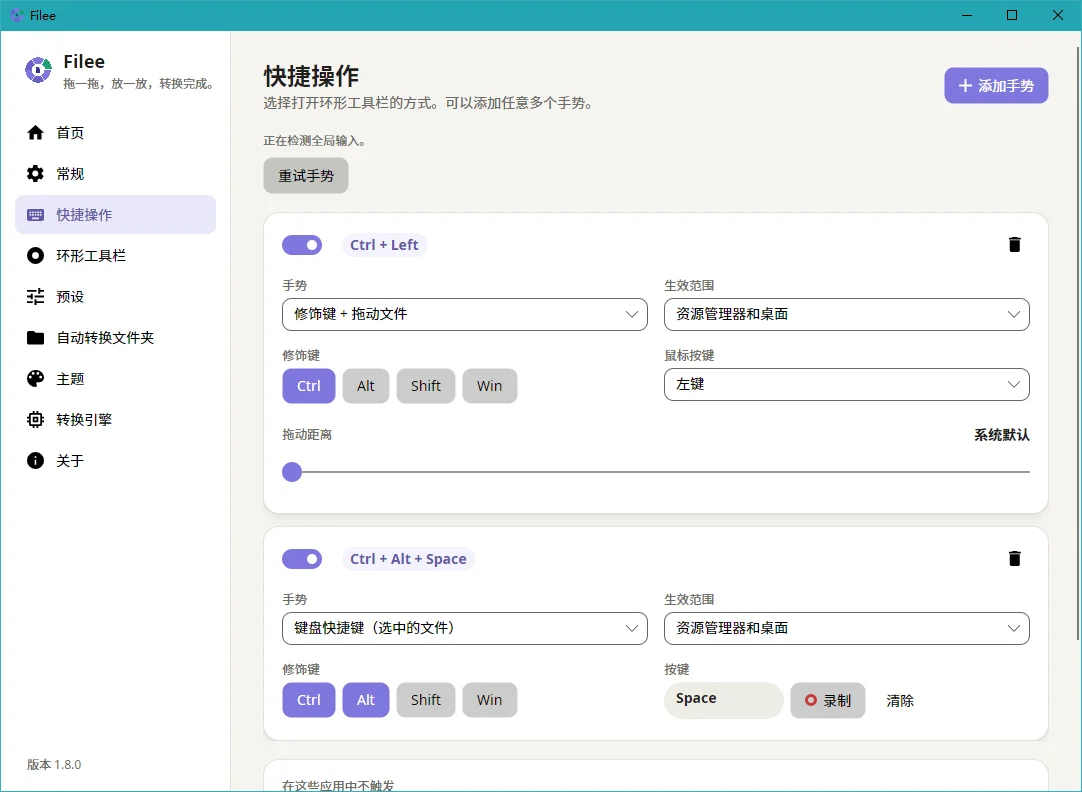Click the 拖动距离 slider handle
Screen dimensions: 1082x792
pos(292,472)
